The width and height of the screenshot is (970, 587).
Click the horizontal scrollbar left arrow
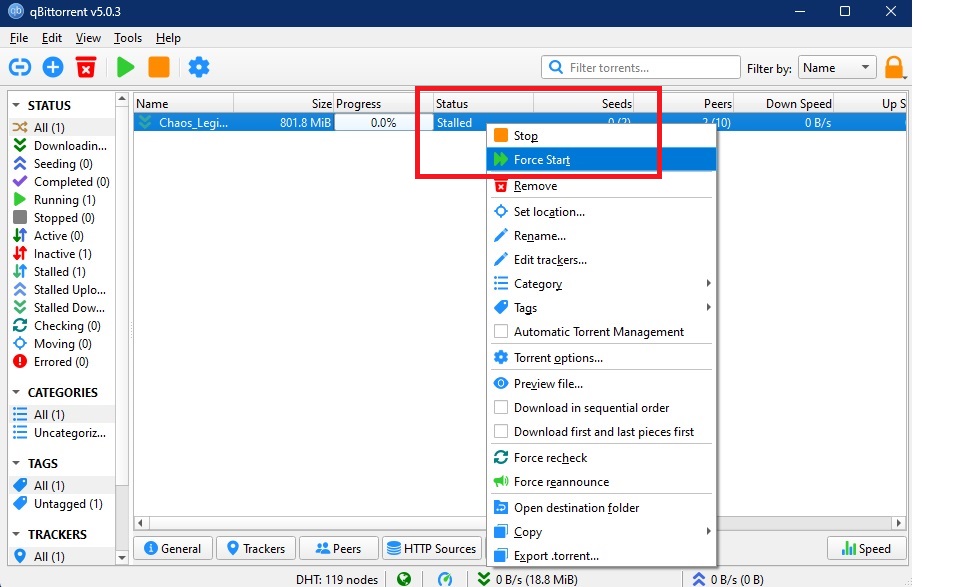coord(140,523)
